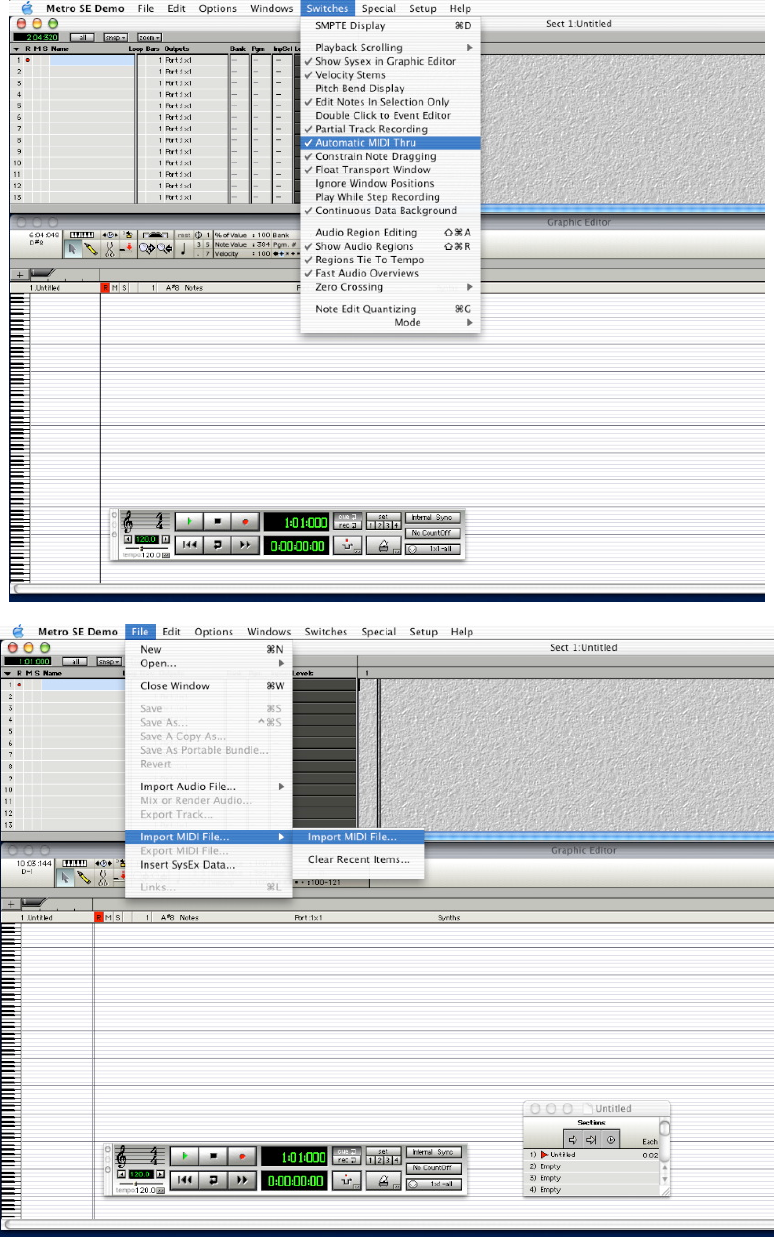Click Play in transport under Switches-menu screen

tap(188, 521)
